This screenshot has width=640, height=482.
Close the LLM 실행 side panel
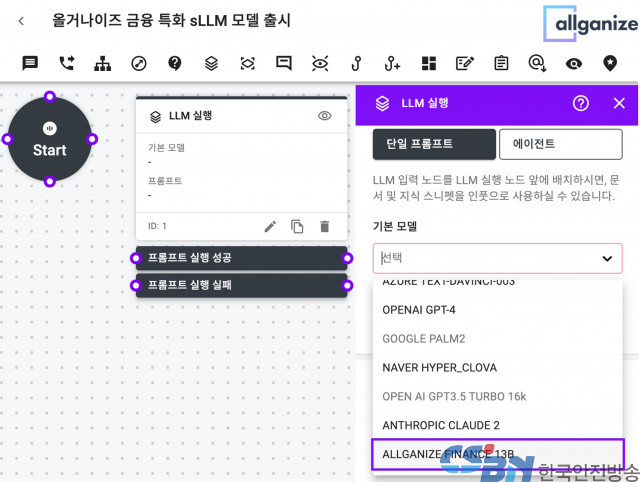pos(619,103)
